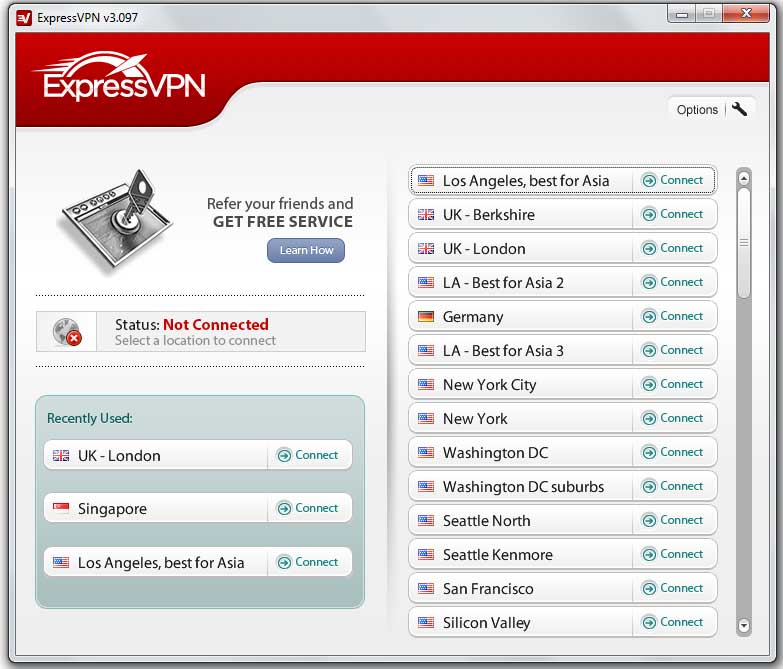
Task: Click the Singapore flag in Recently Used
Action: (x=61, y=509)
